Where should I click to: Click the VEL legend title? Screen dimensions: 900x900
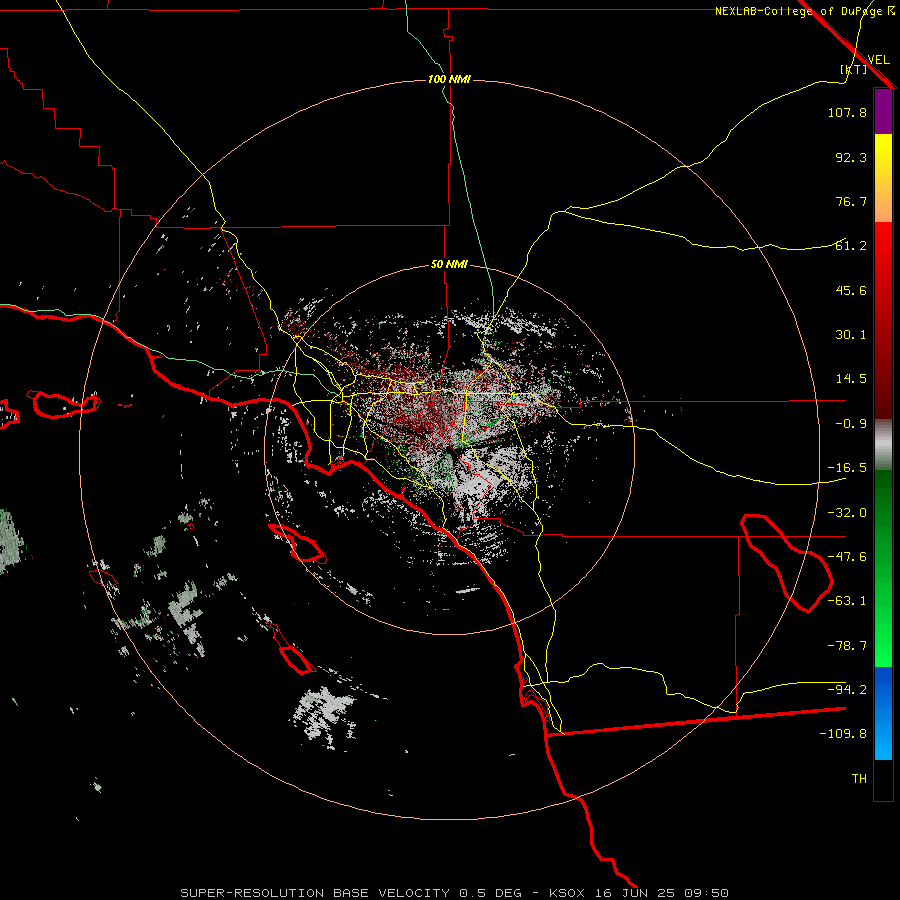pyautogui.click(x=878, y=60)
